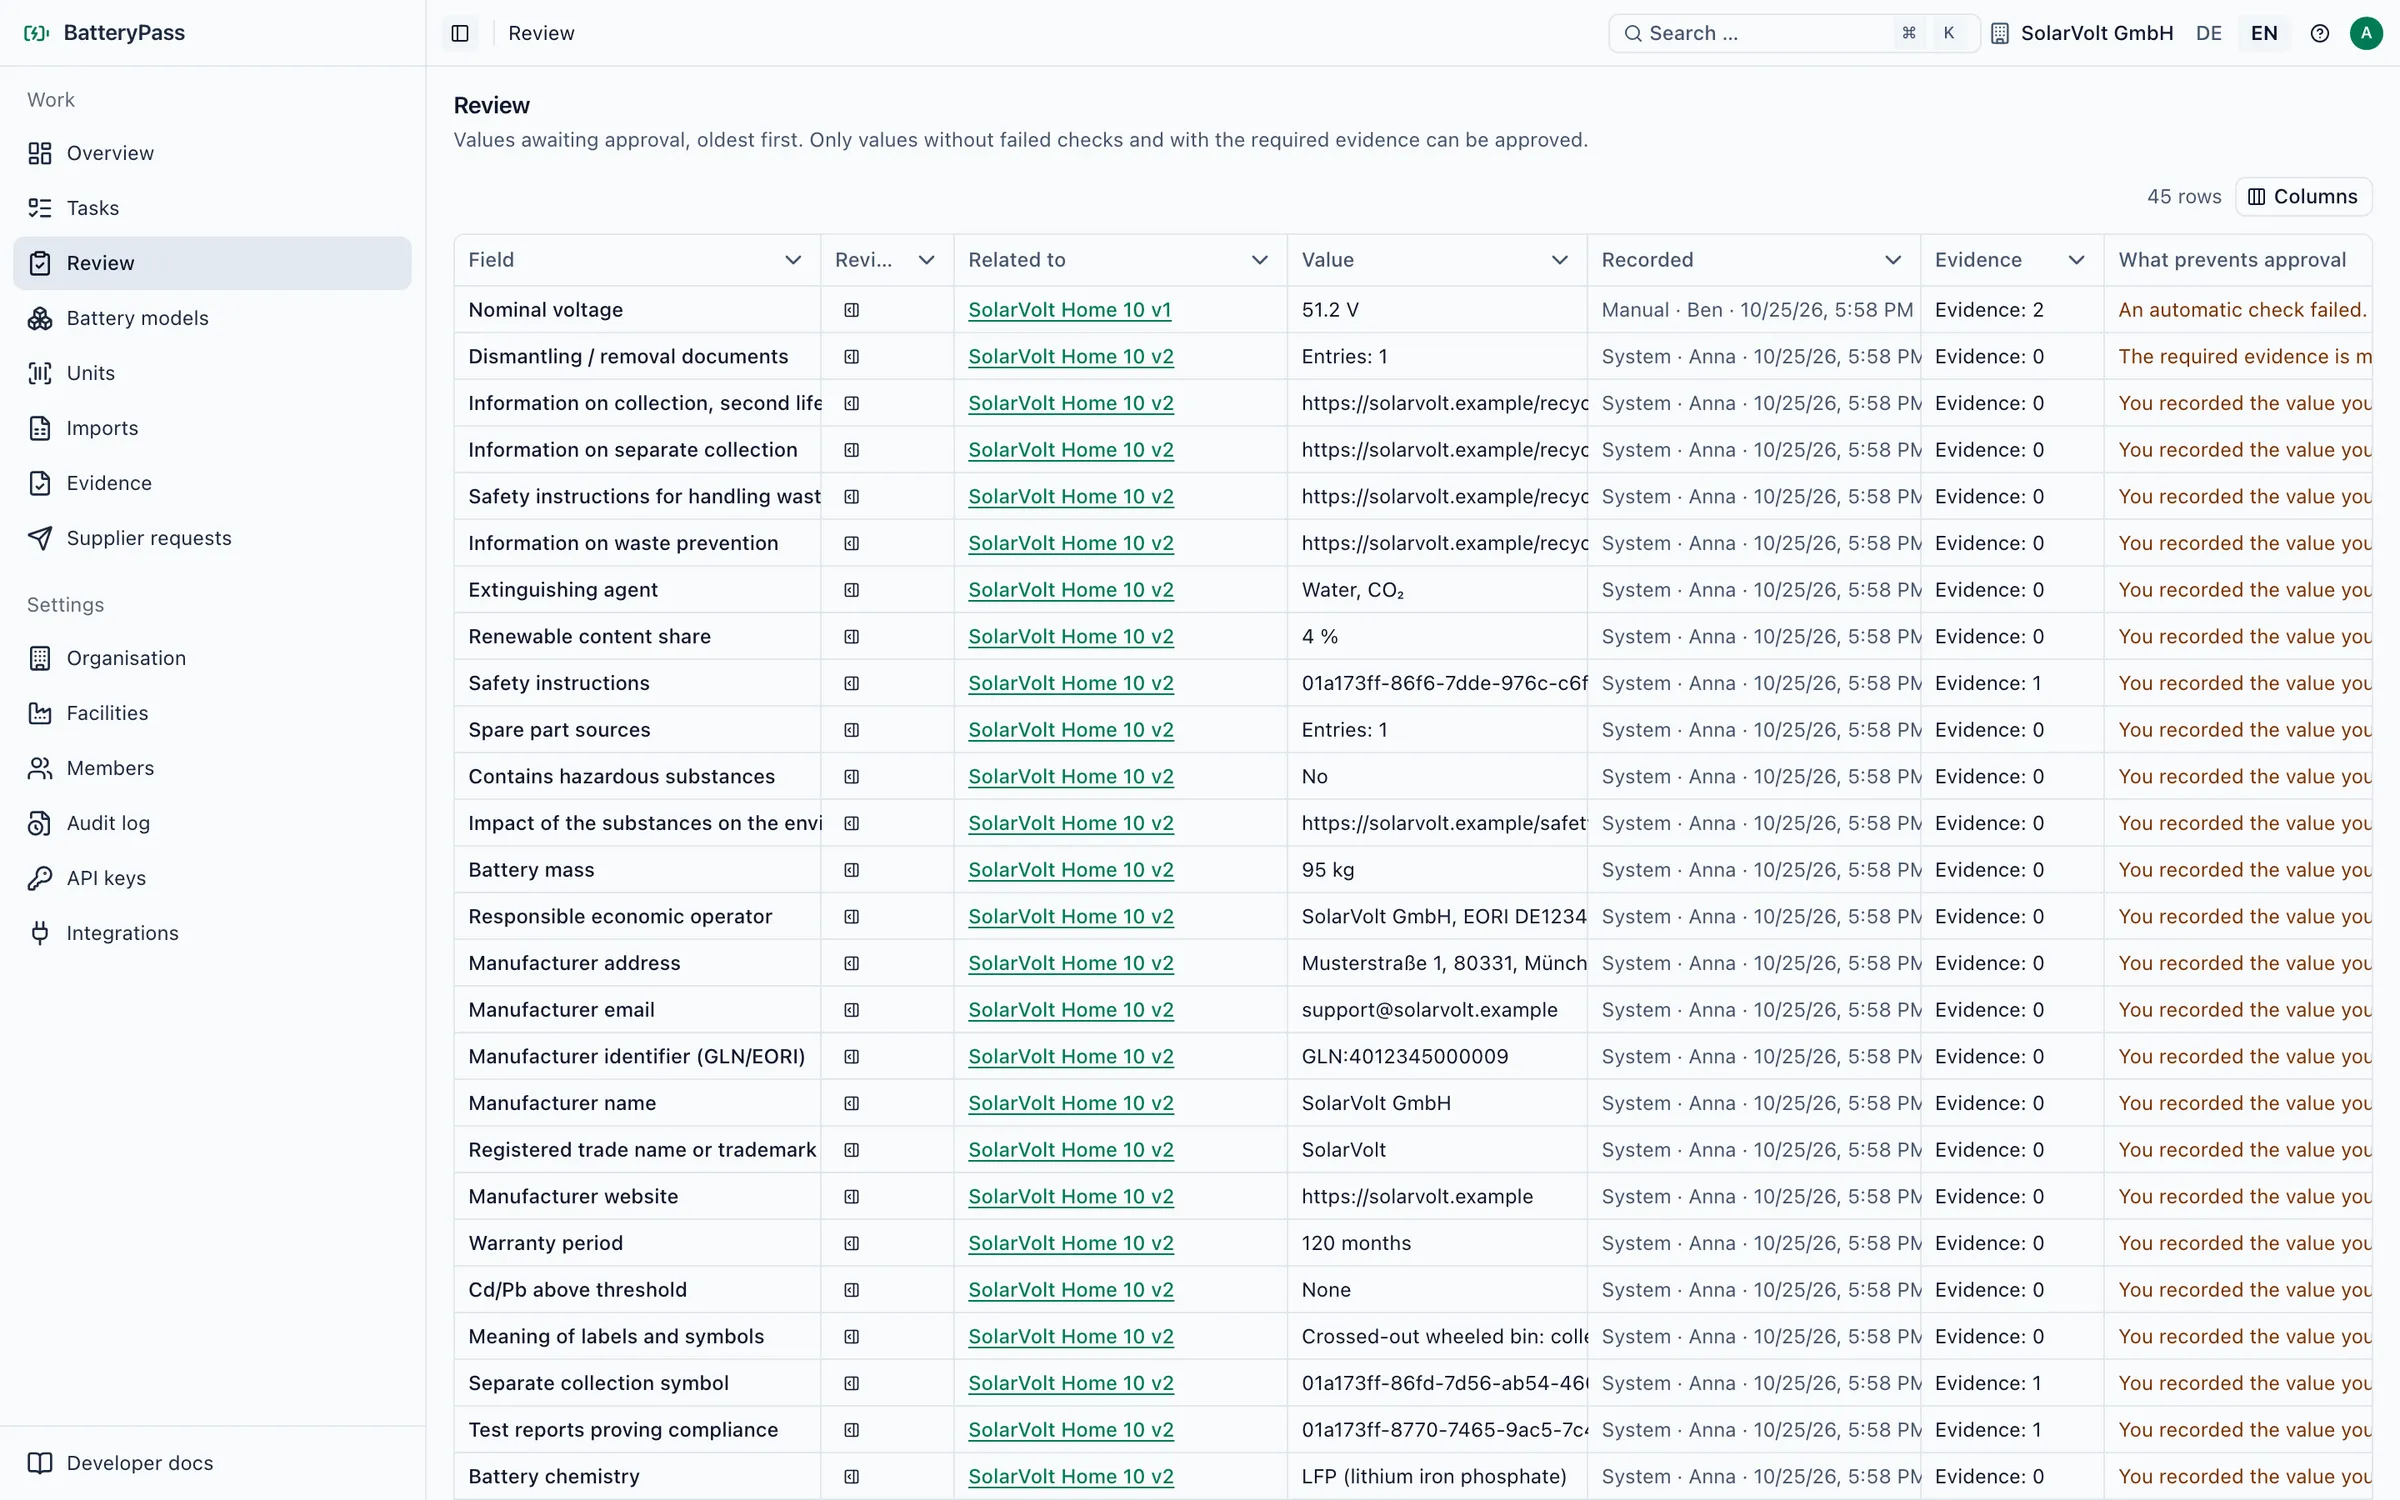Viewport: 2400px width, 1500px height.
Task: Select the Manufacturer website field cell
Action: click(637, 1196)
